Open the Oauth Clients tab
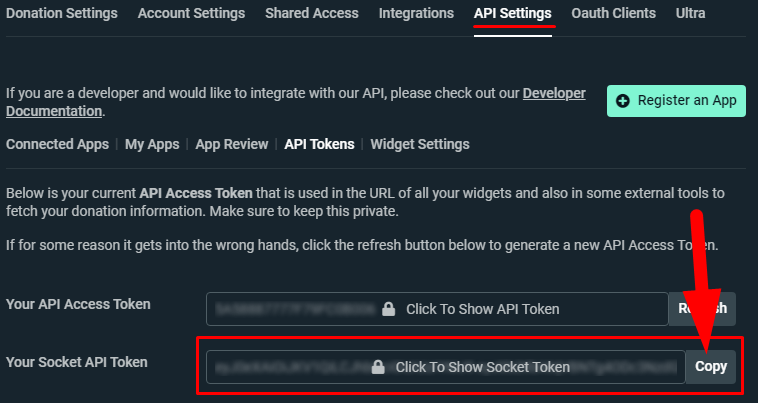 613,13
